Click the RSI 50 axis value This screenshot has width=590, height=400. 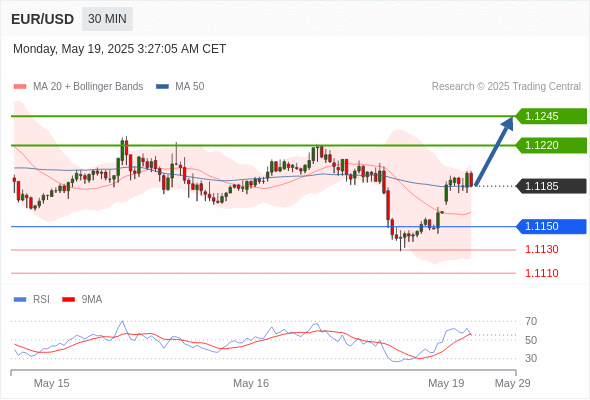pos(531,340)
